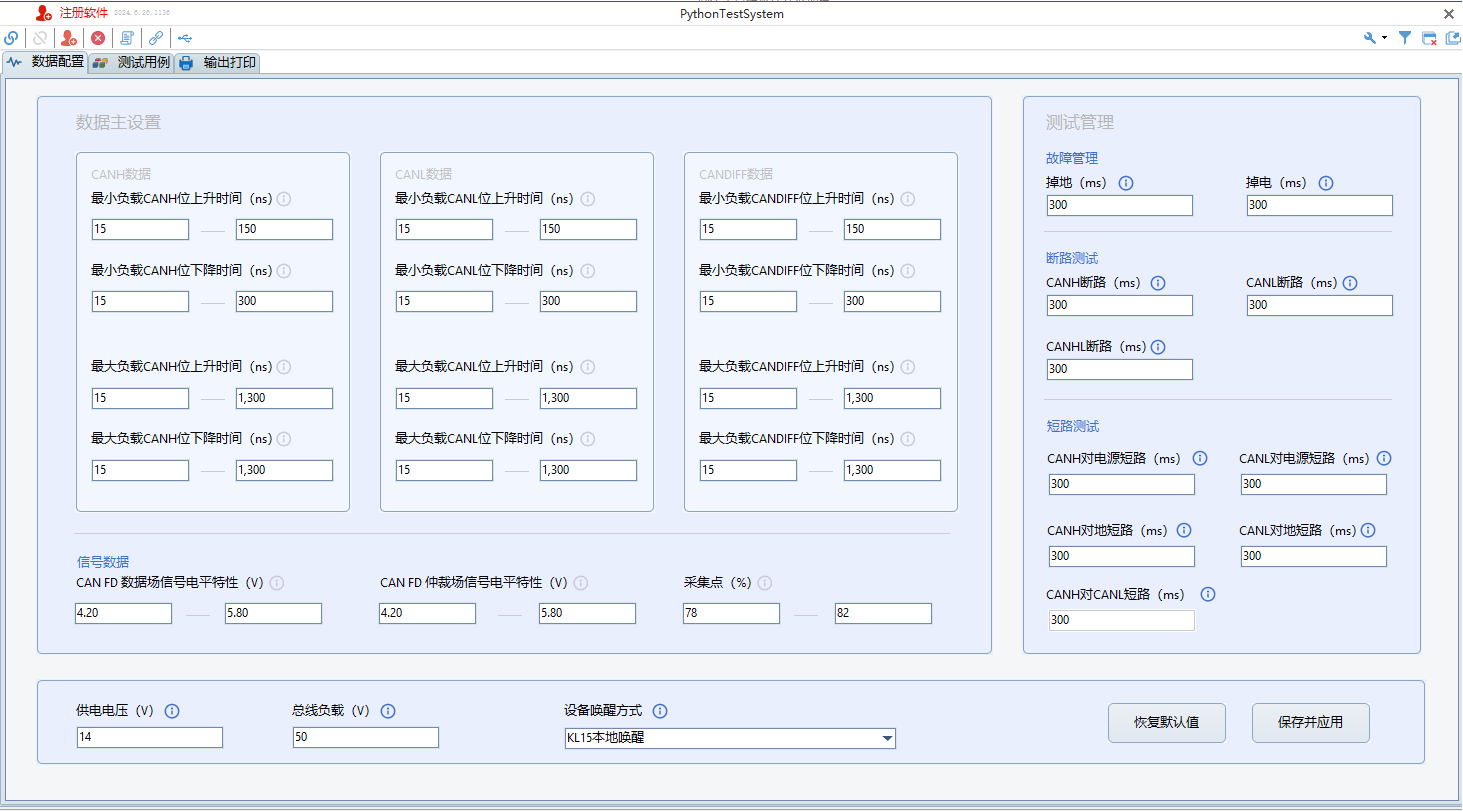Click info icon beside 最大负载CANL位下降时间
1463x811 pixels.
pyautogui.click(x=588, y=439)
